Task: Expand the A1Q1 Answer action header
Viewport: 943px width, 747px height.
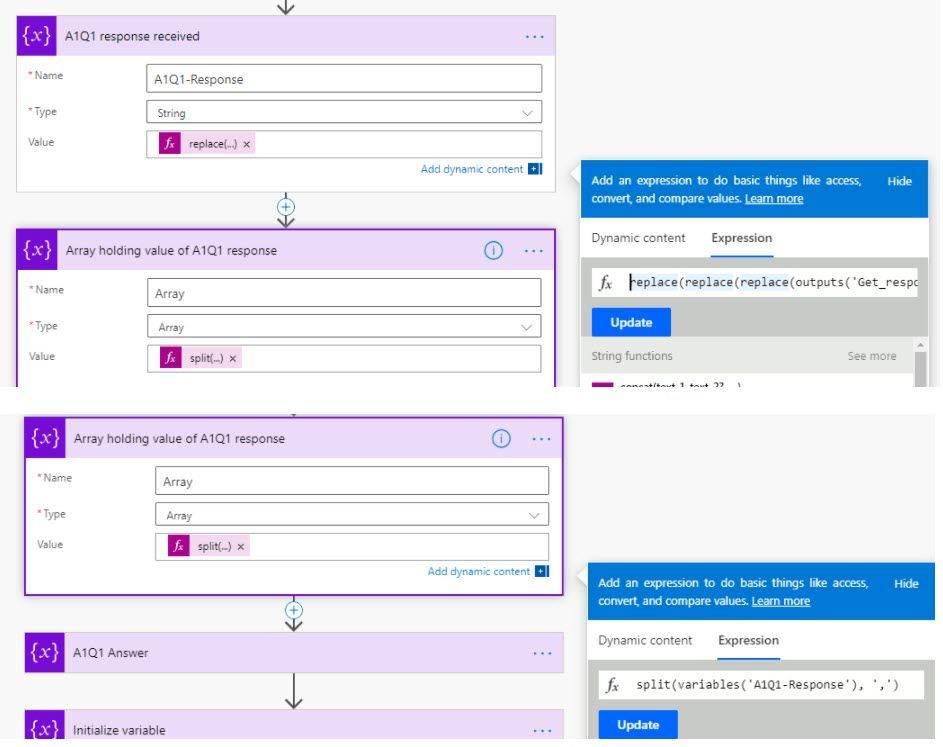Action: pos(294,653)
